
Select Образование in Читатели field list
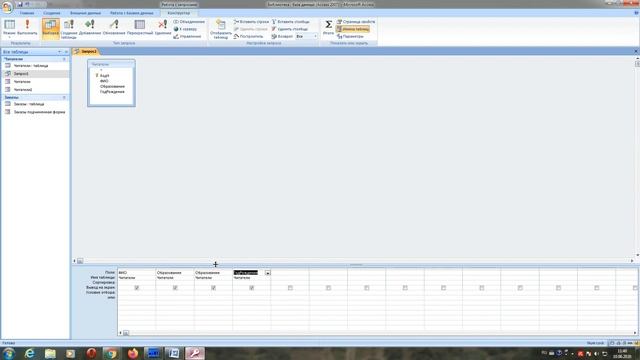point(113,87)
